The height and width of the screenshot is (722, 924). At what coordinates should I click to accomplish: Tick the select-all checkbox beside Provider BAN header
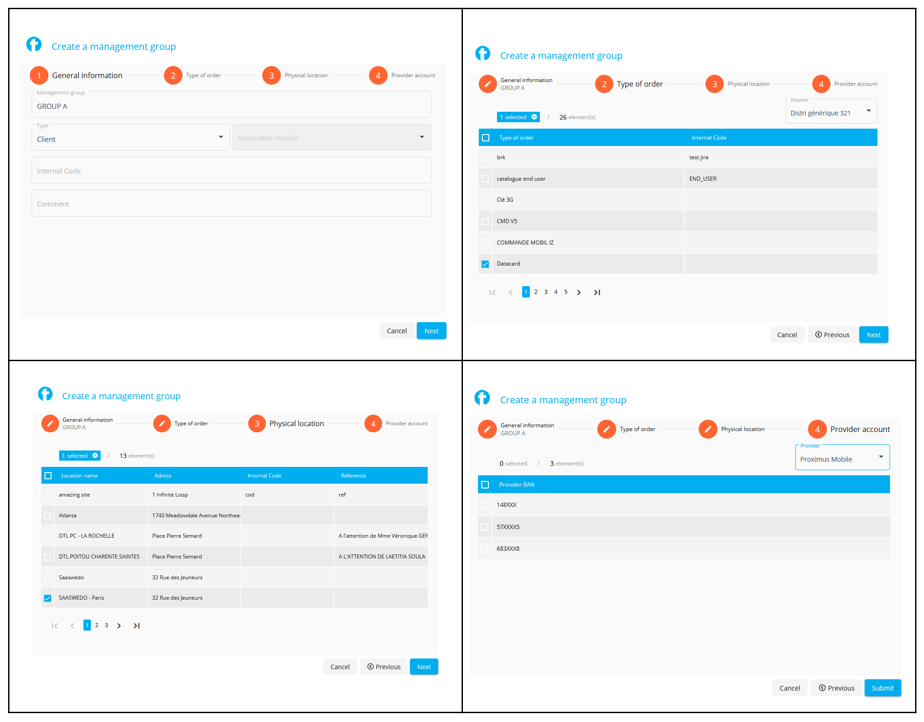486,485
